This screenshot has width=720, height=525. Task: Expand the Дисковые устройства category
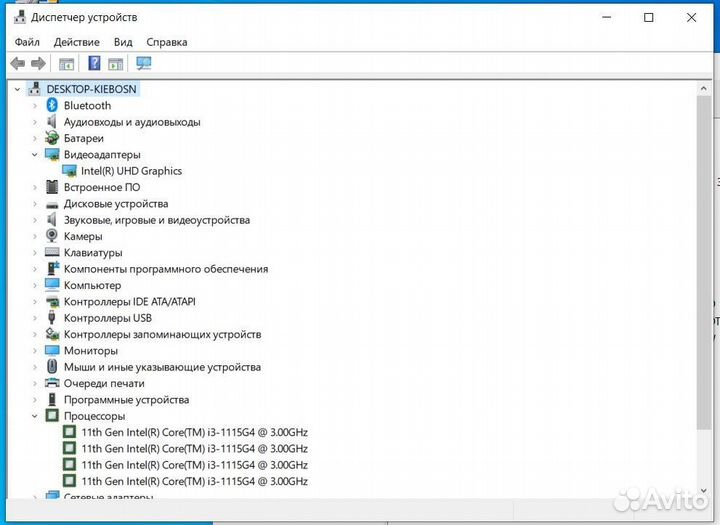coord(35,204)
